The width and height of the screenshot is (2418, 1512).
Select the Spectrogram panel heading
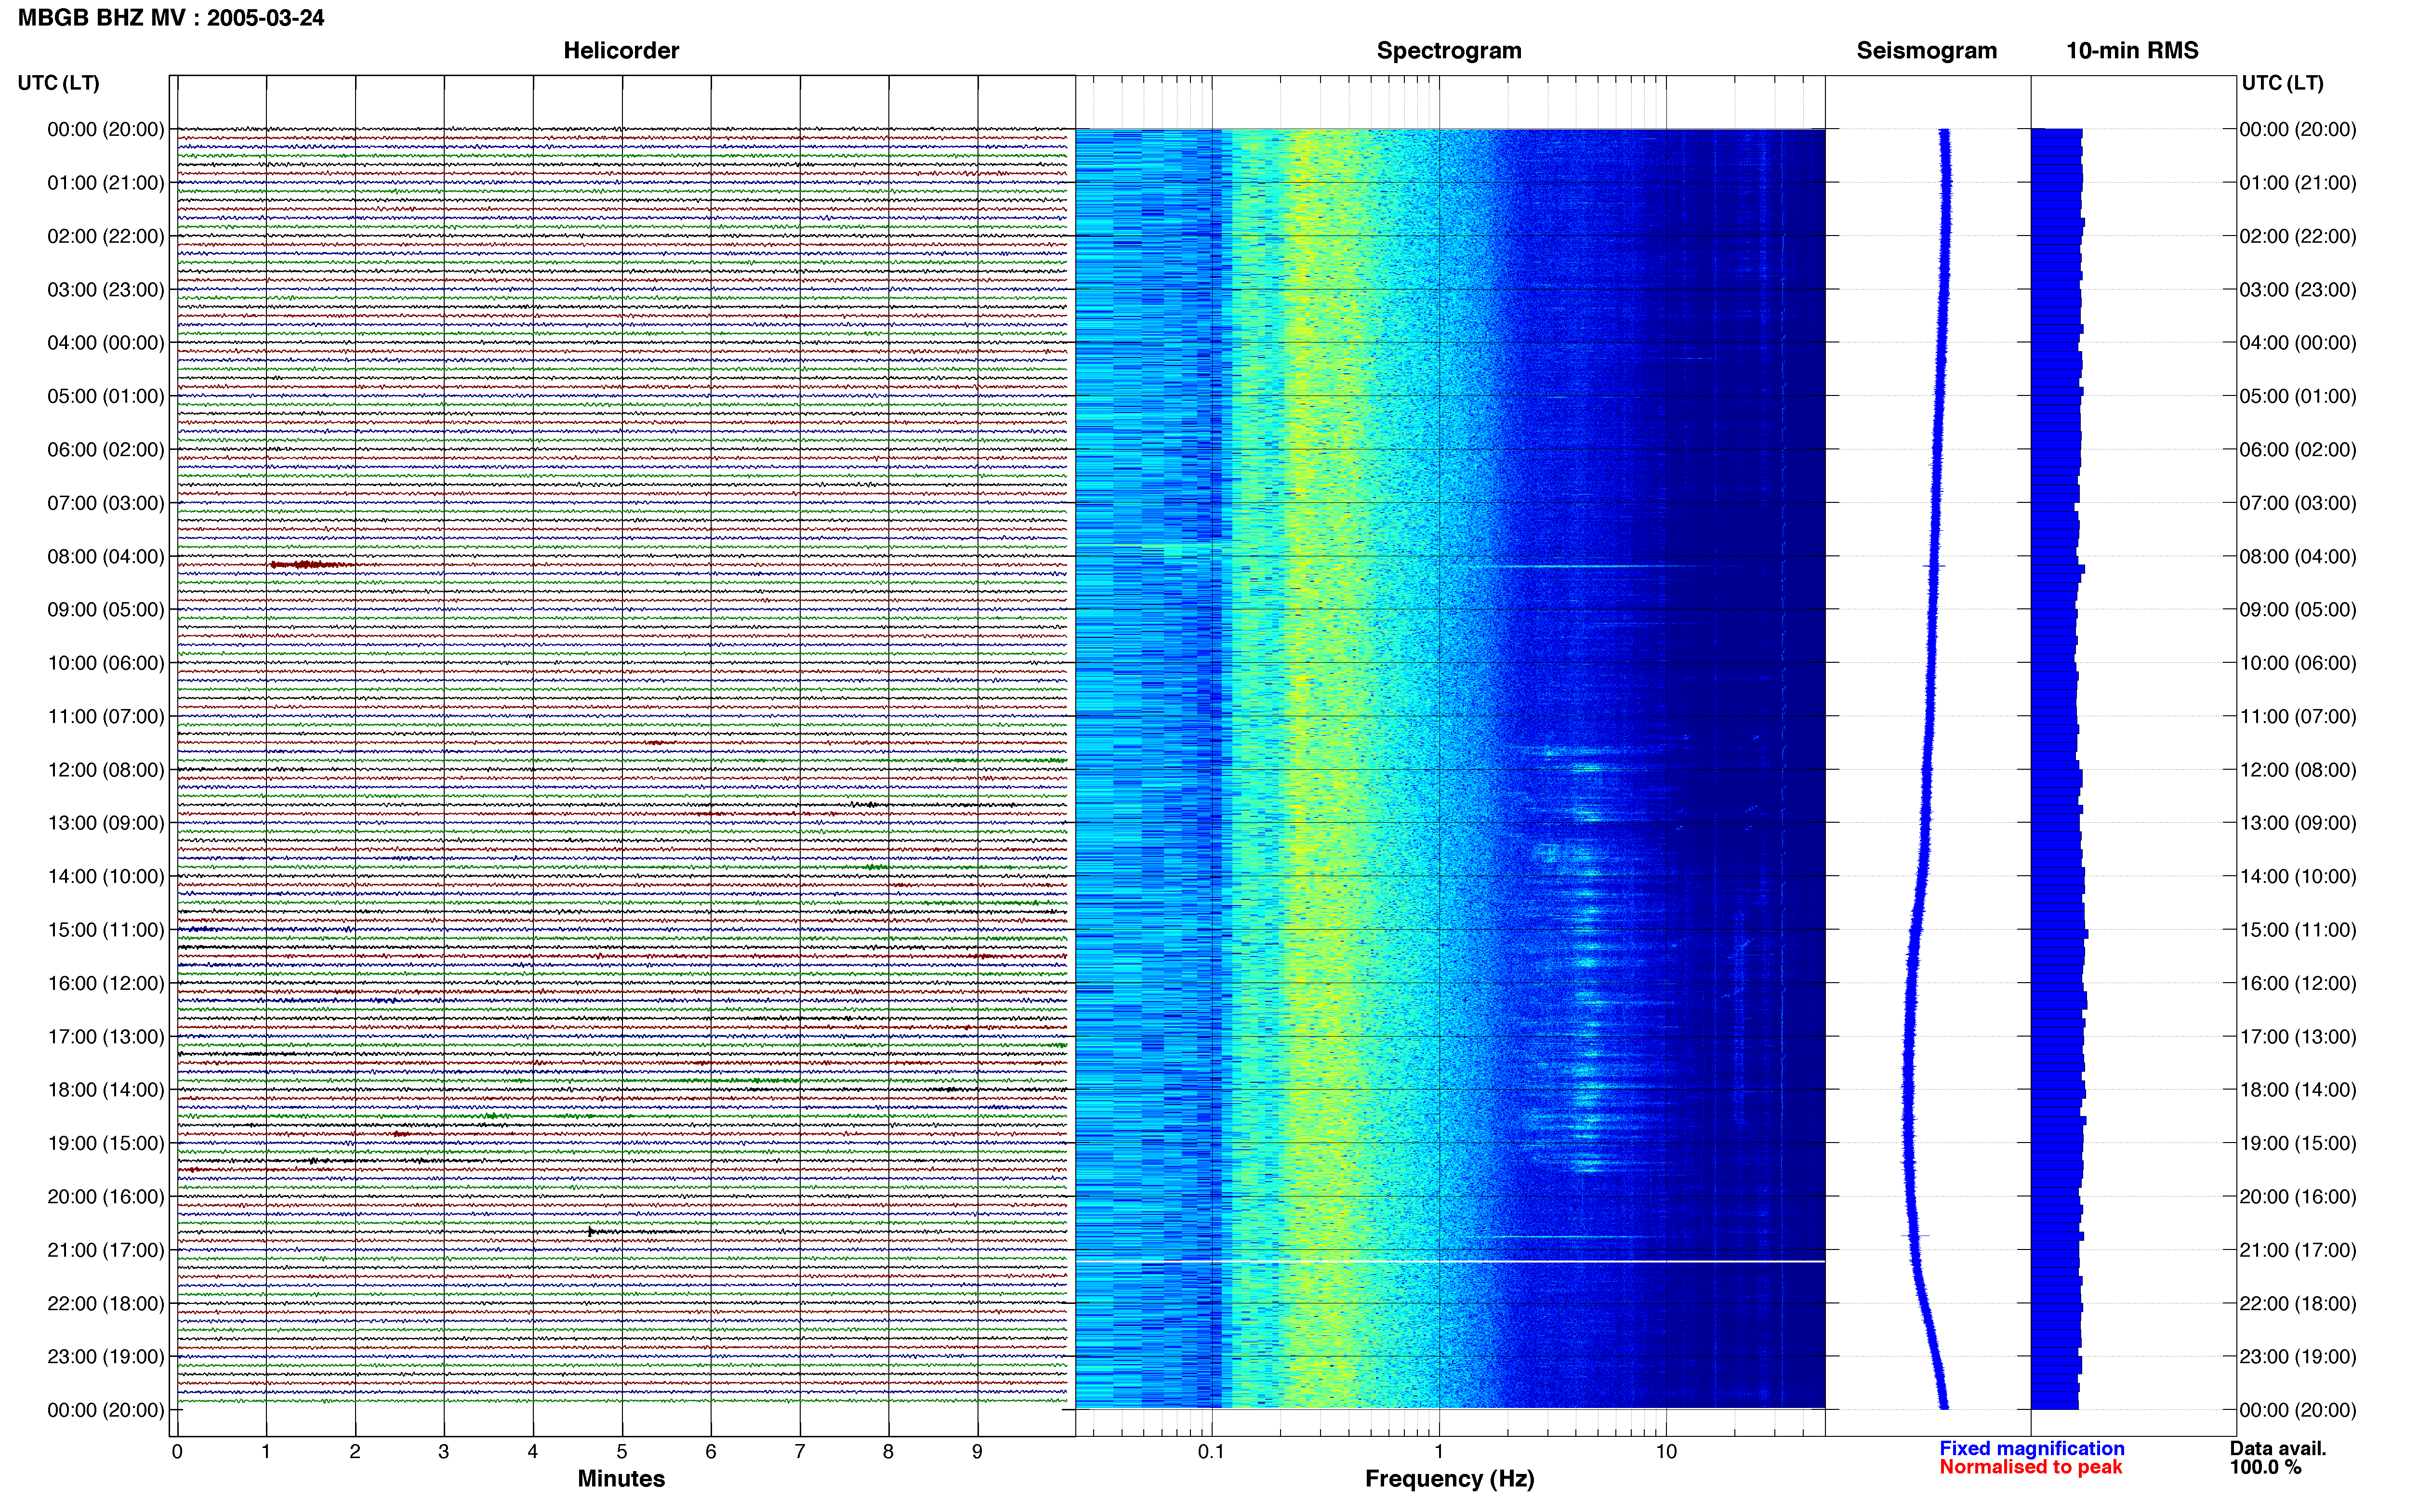1449,50
